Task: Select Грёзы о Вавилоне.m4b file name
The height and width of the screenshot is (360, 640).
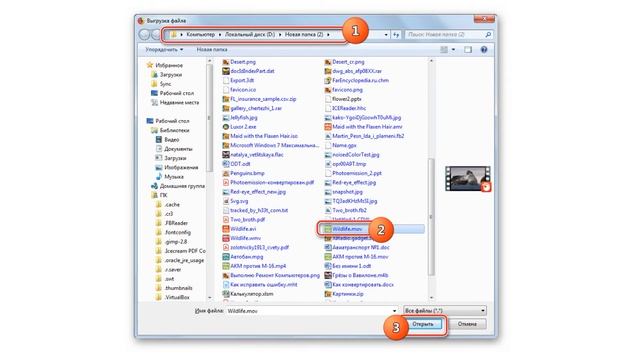Action: (x=360, y=275)
